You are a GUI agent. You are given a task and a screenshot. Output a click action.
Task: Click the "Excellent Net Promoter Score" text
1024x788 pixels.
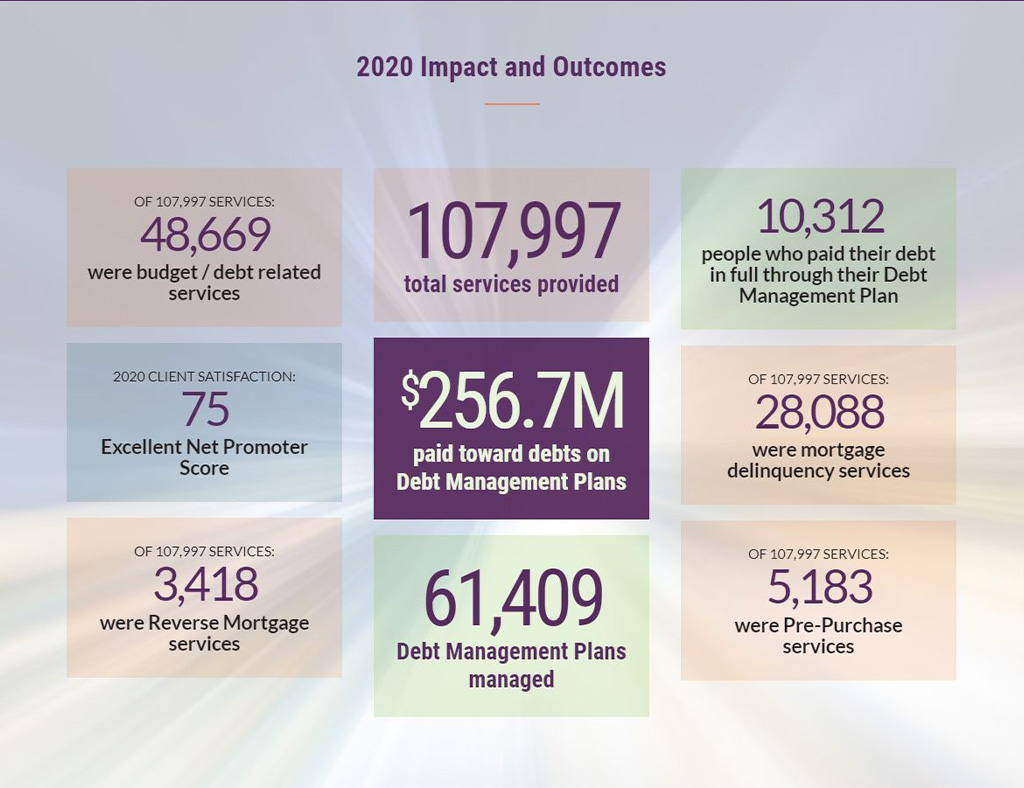(204, 457)
